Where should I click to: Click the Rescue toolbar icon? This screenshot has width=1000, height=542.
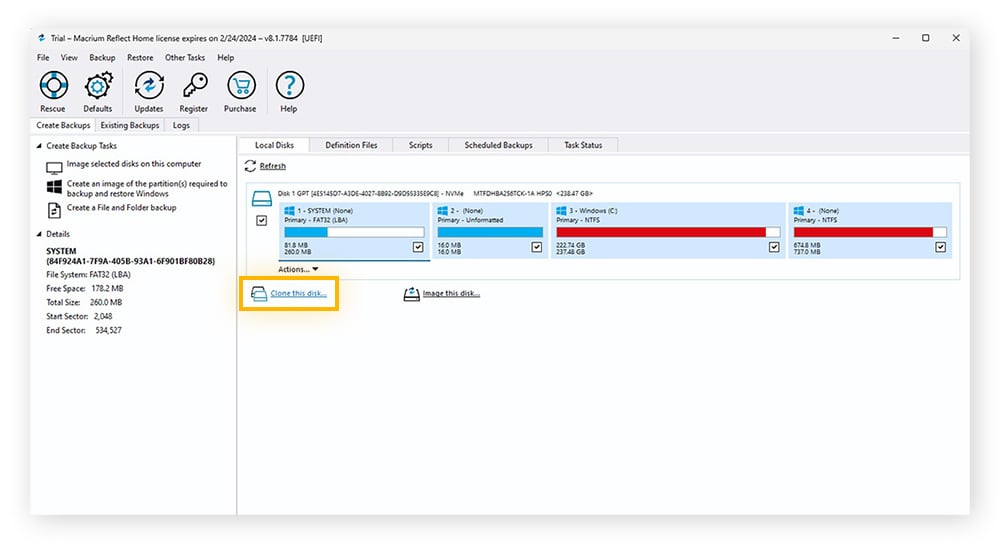click(53, 86)
